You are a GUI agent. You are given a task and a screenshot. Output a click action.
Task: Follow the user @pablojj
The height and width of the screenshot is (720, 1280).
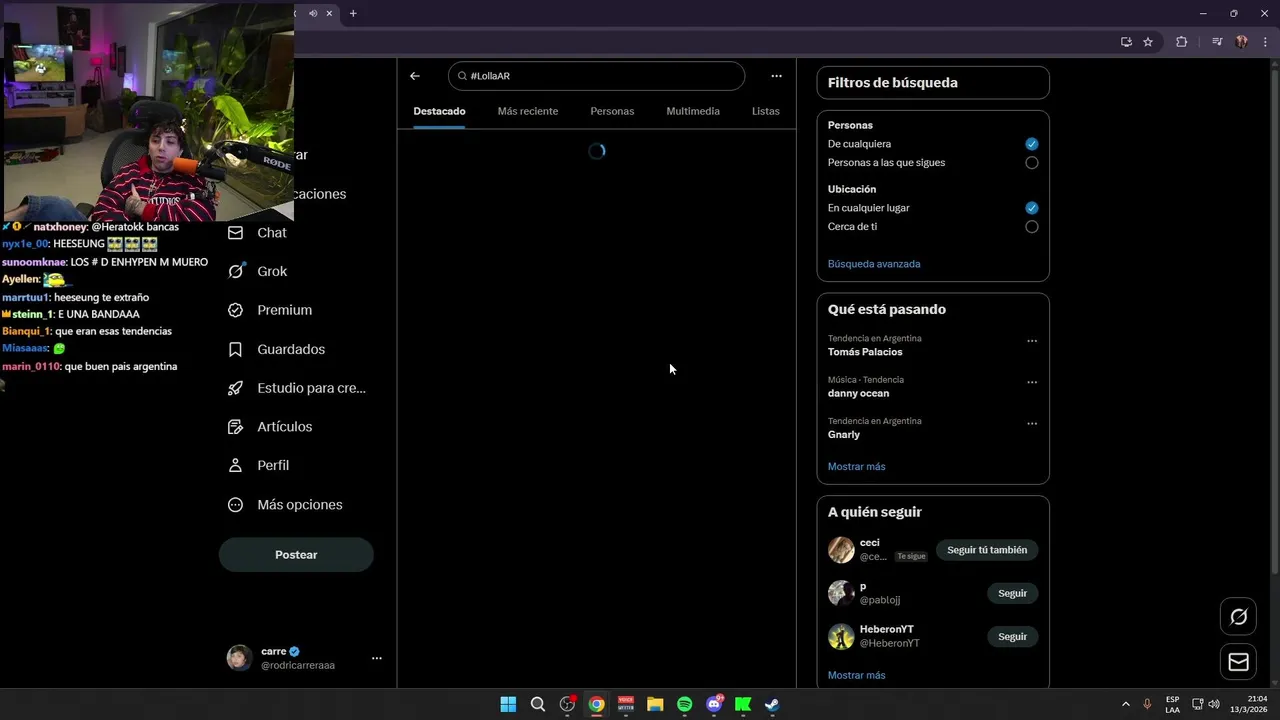[1012, 593]
